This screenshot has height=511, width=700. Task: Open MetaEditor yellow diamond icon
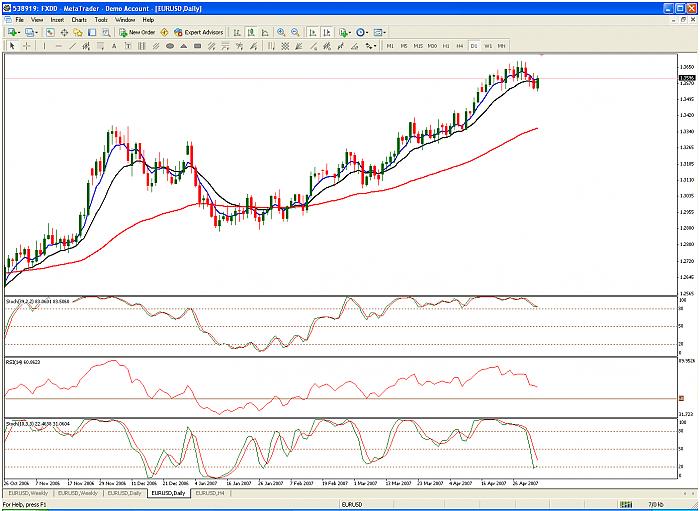click(x=164, y=33)
